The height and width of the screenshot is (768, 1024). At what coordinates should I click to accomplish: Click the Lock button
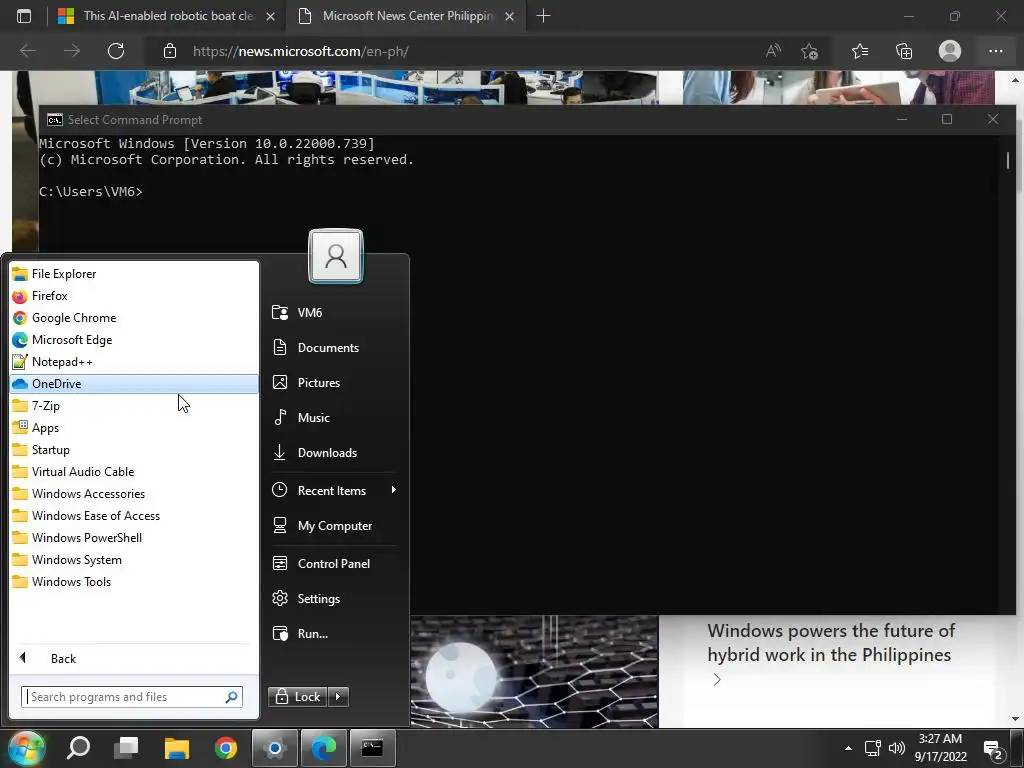[298, 697]
